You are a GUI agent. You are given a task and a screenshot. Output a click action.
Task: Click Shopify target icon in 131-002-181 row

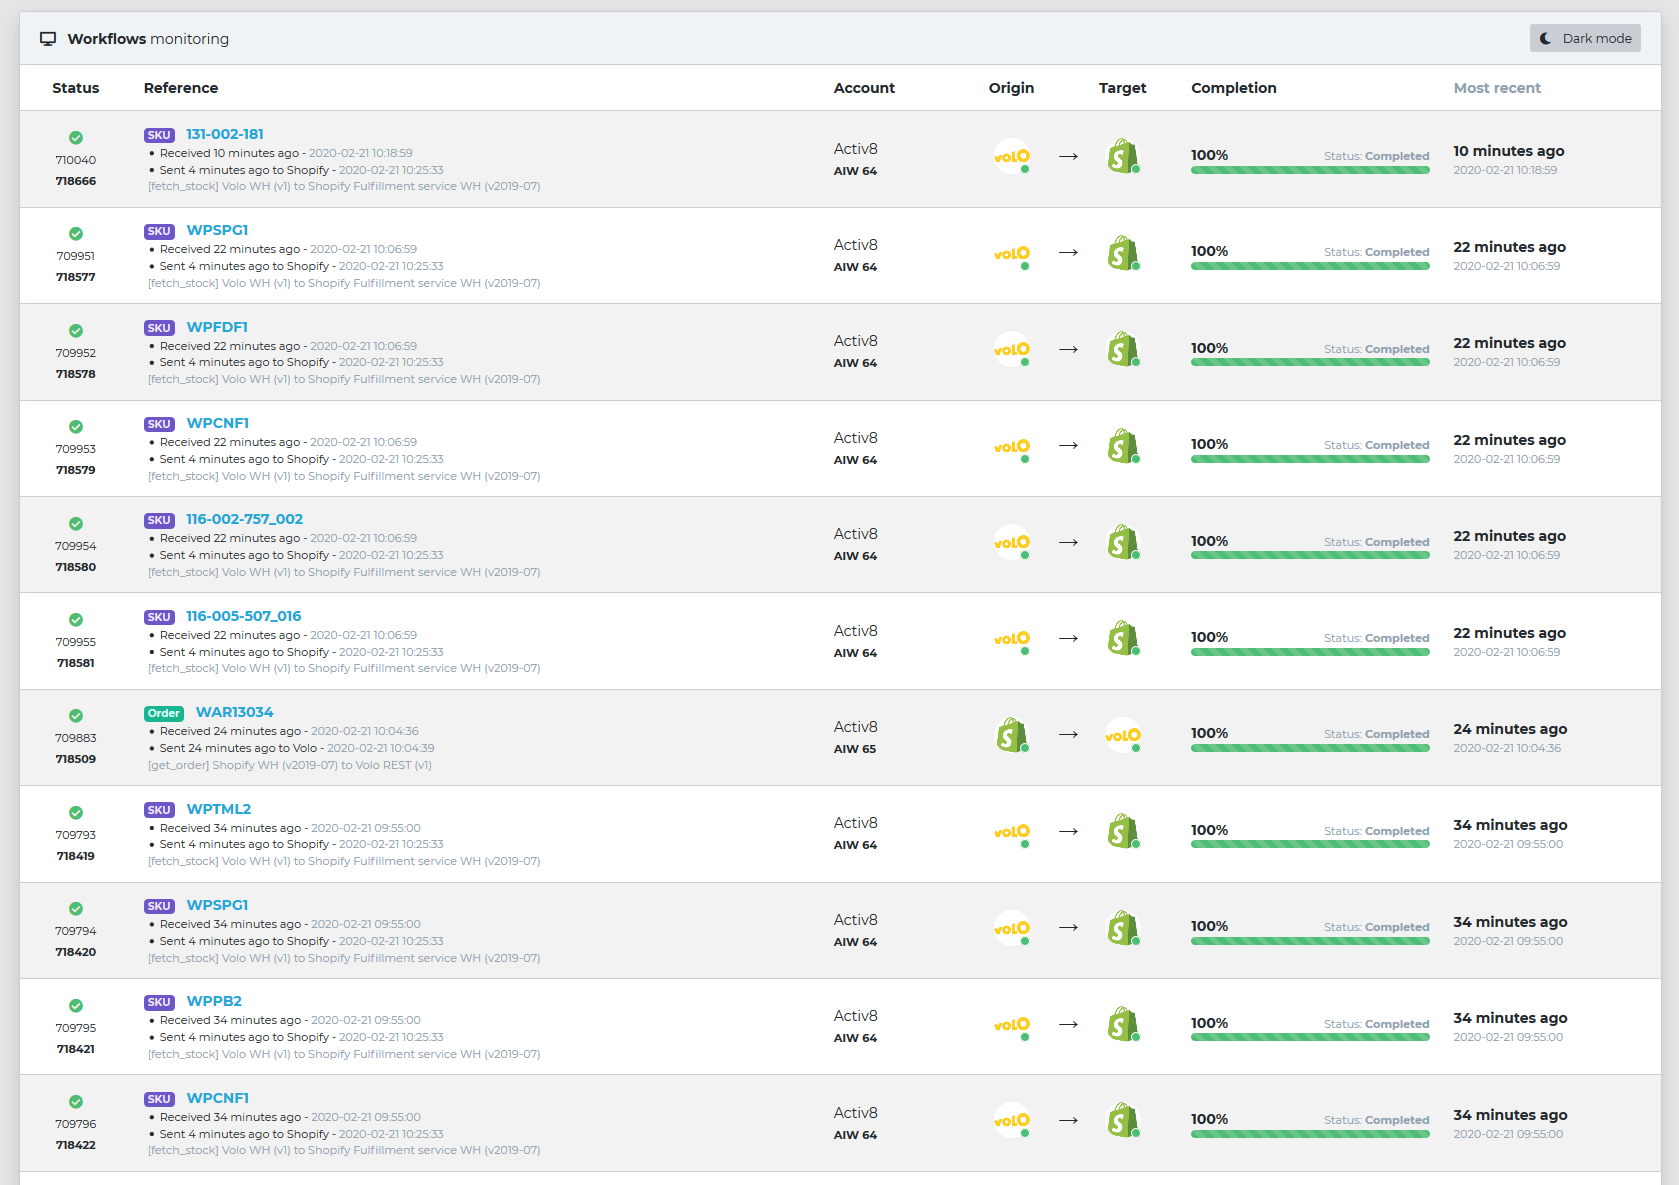pyautogui.click(x=1123, y=156)
